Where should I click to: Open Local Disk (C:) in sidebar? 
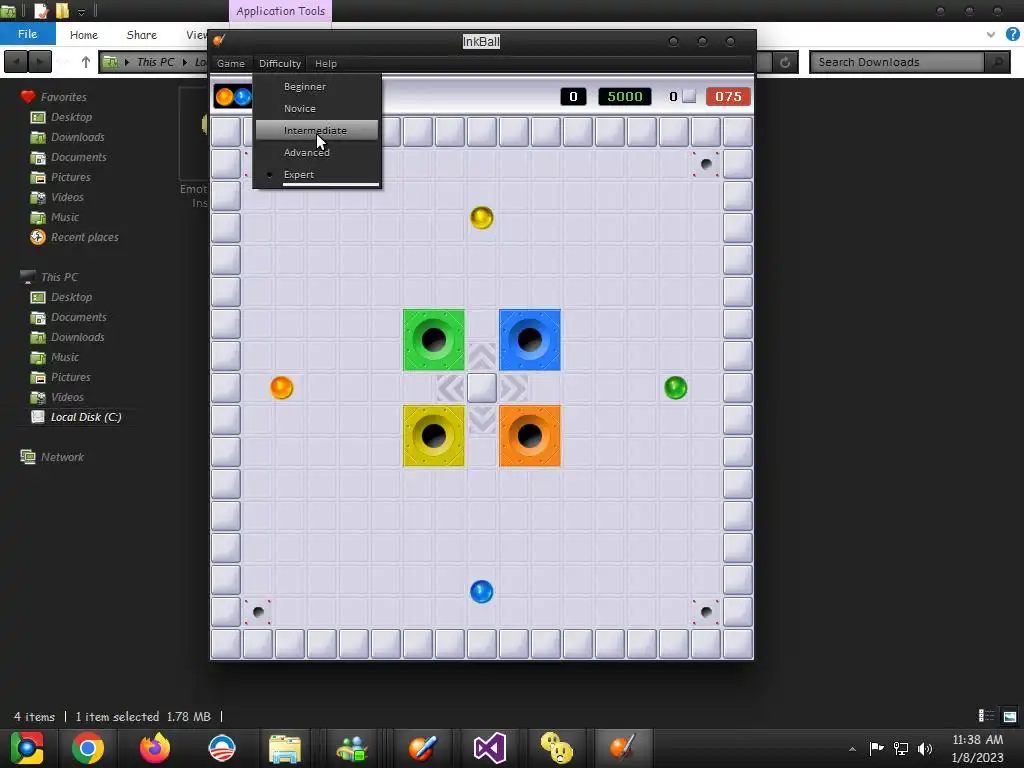(x=86, y=417)
